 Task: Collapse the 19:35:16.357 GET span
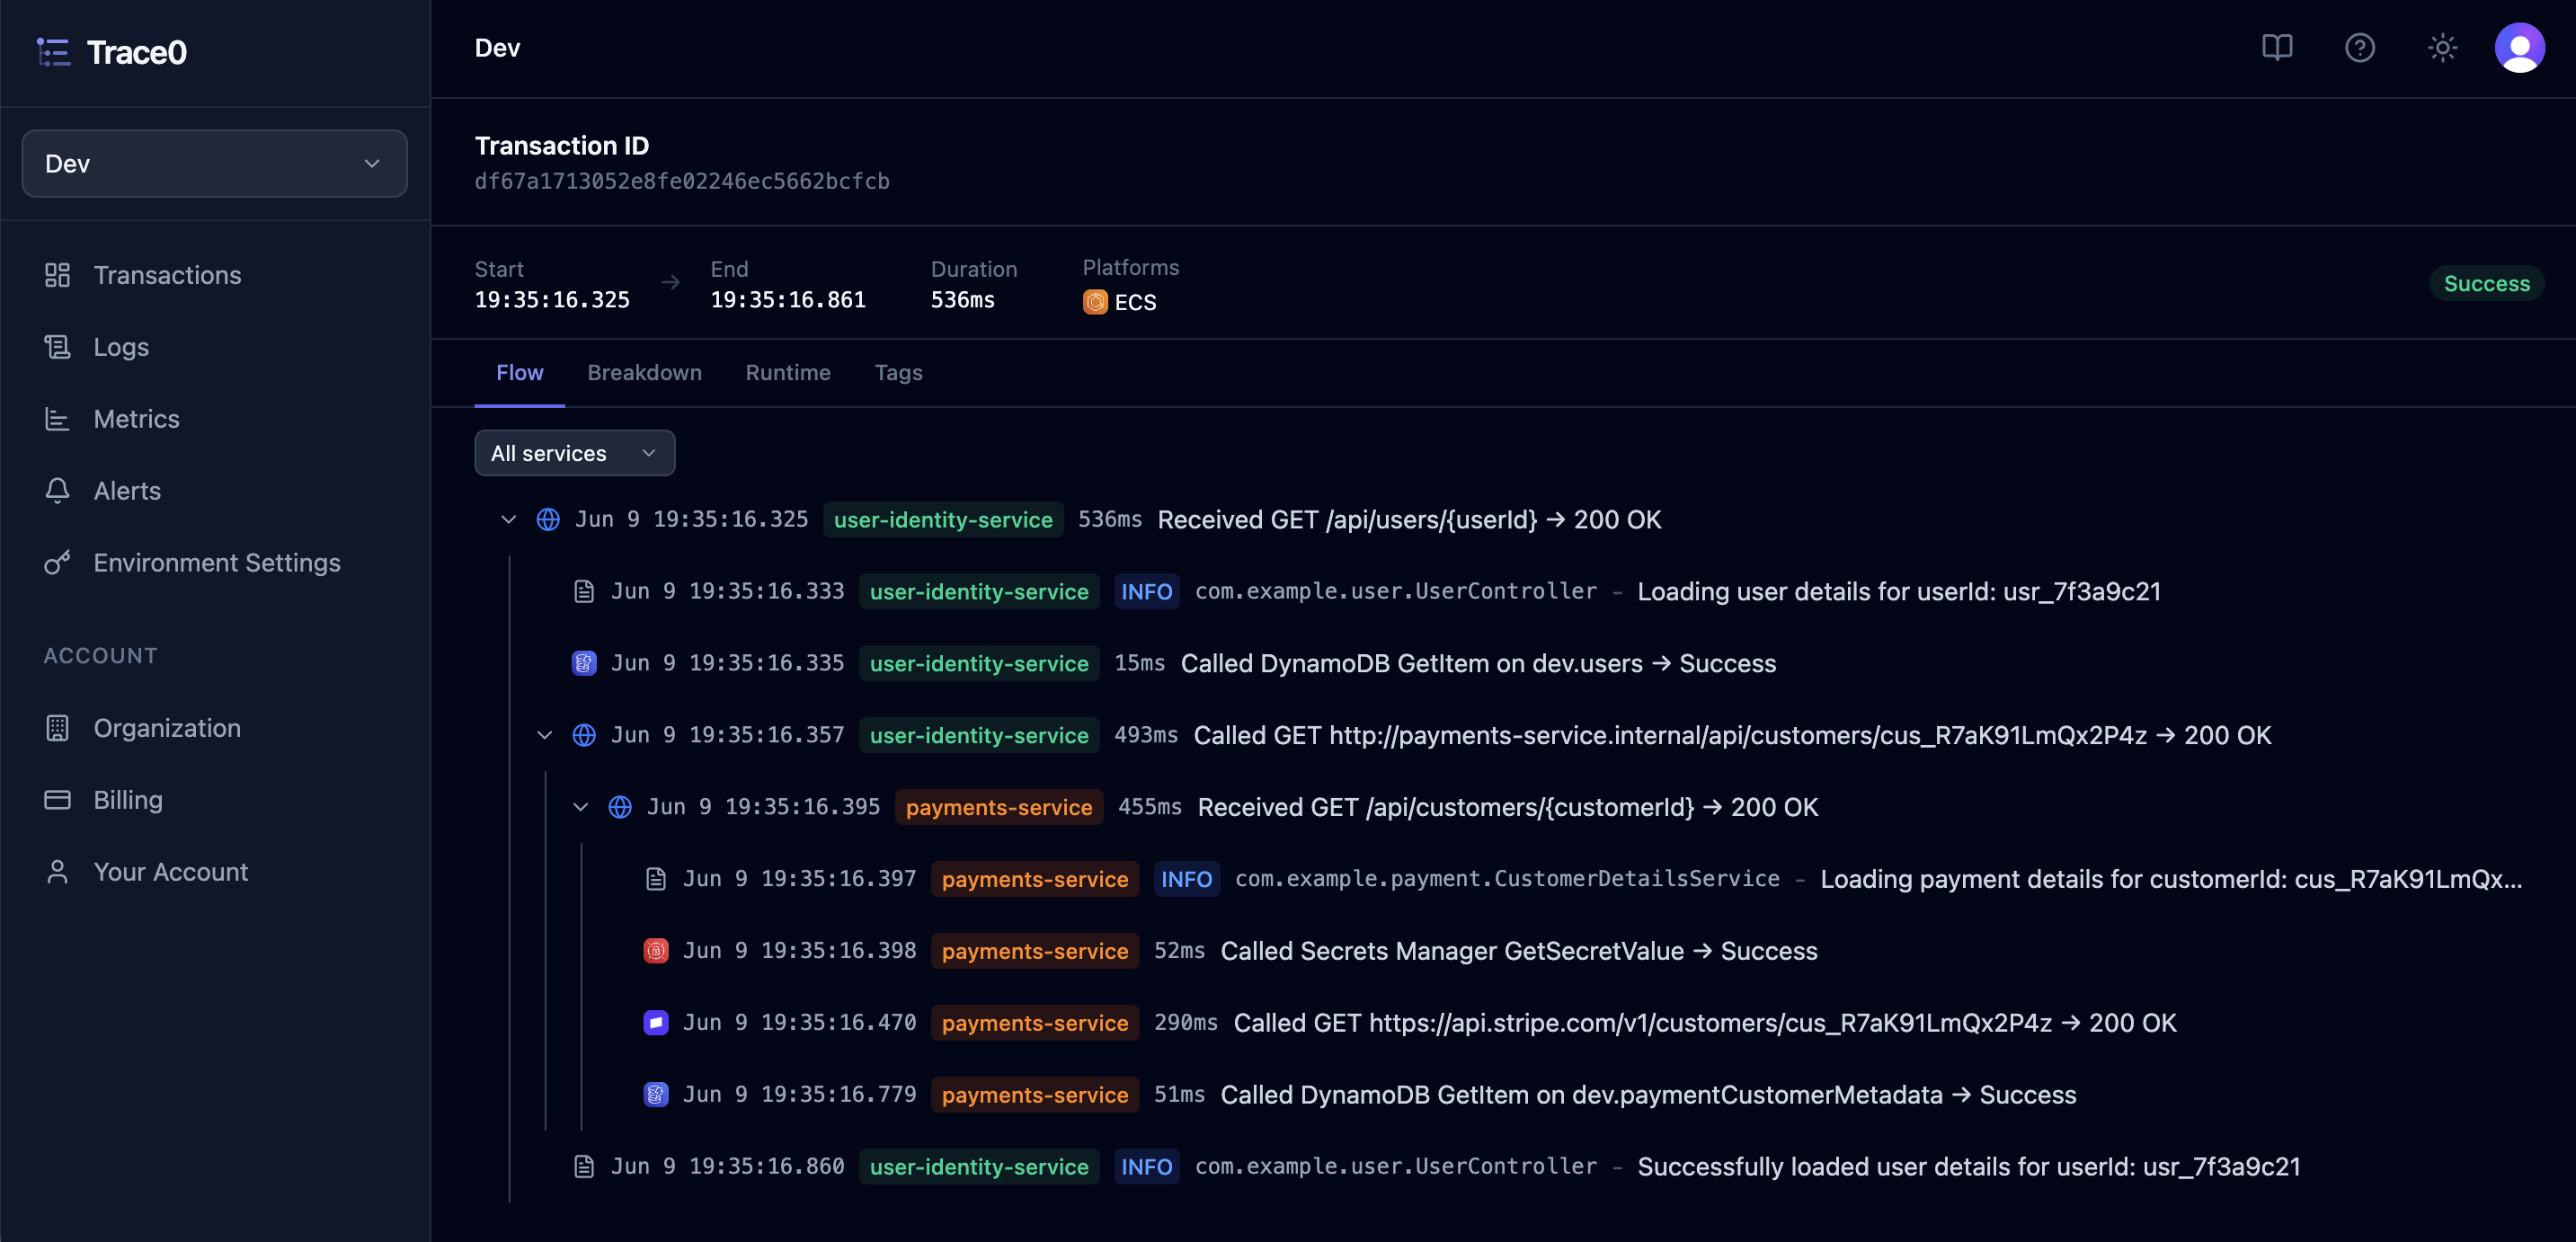pos(544,736)
